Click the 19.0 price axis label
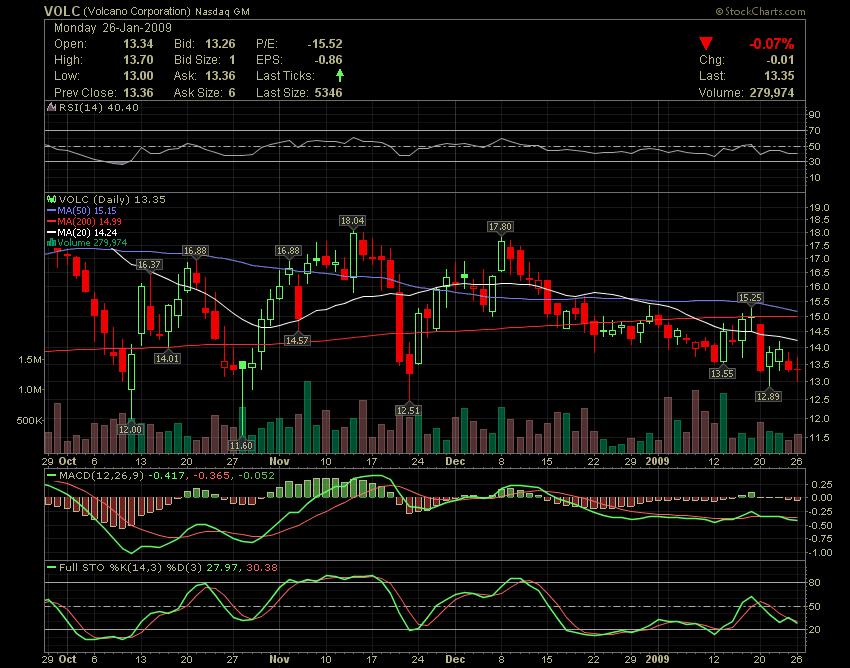Screen dimensions: 850x668 click(820, 208)
